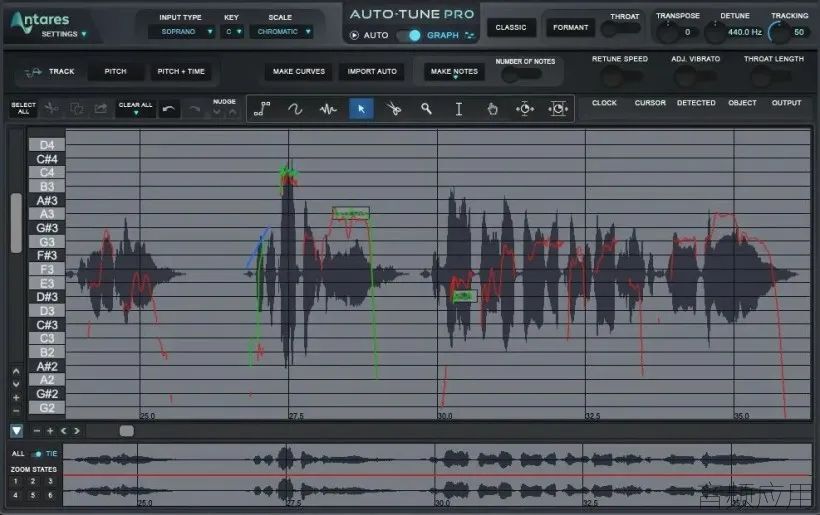Click the vertical pitch scrollbar thumb
The image size is (820, 515).
click(16, 223)
